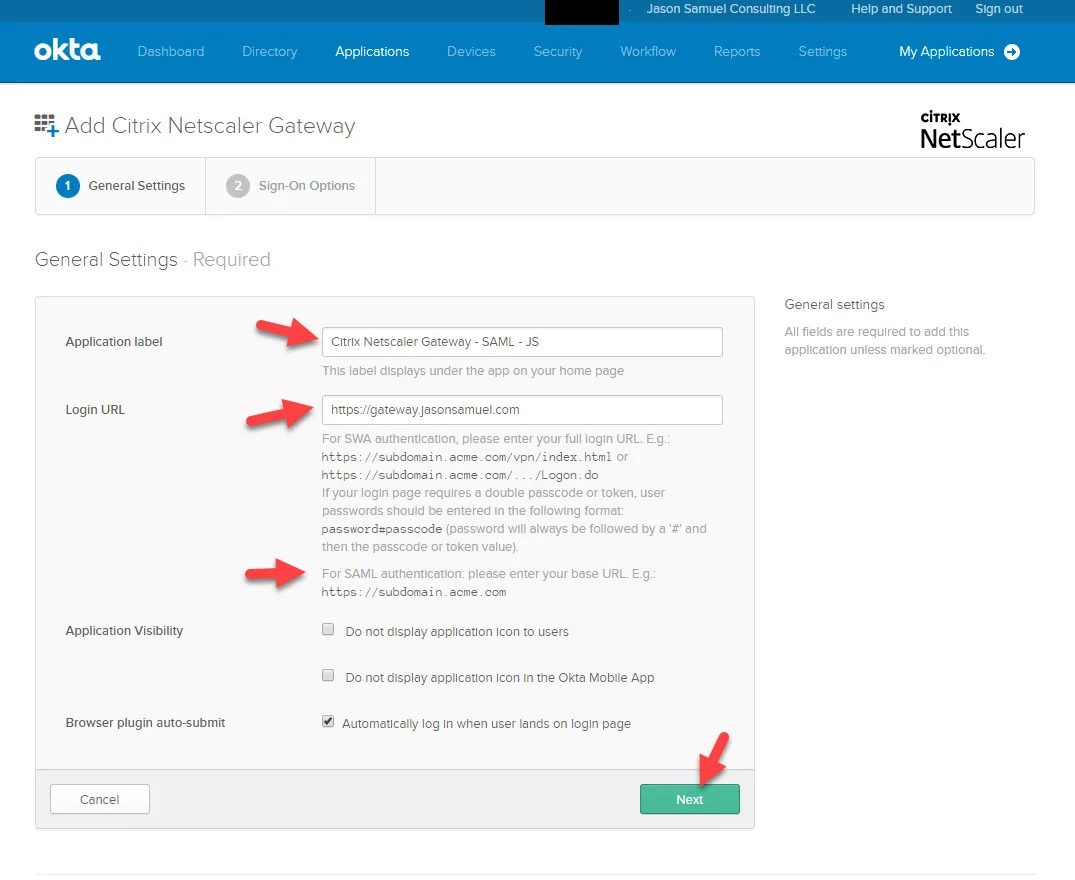Open the Dashboard menu

click(171, 51)
